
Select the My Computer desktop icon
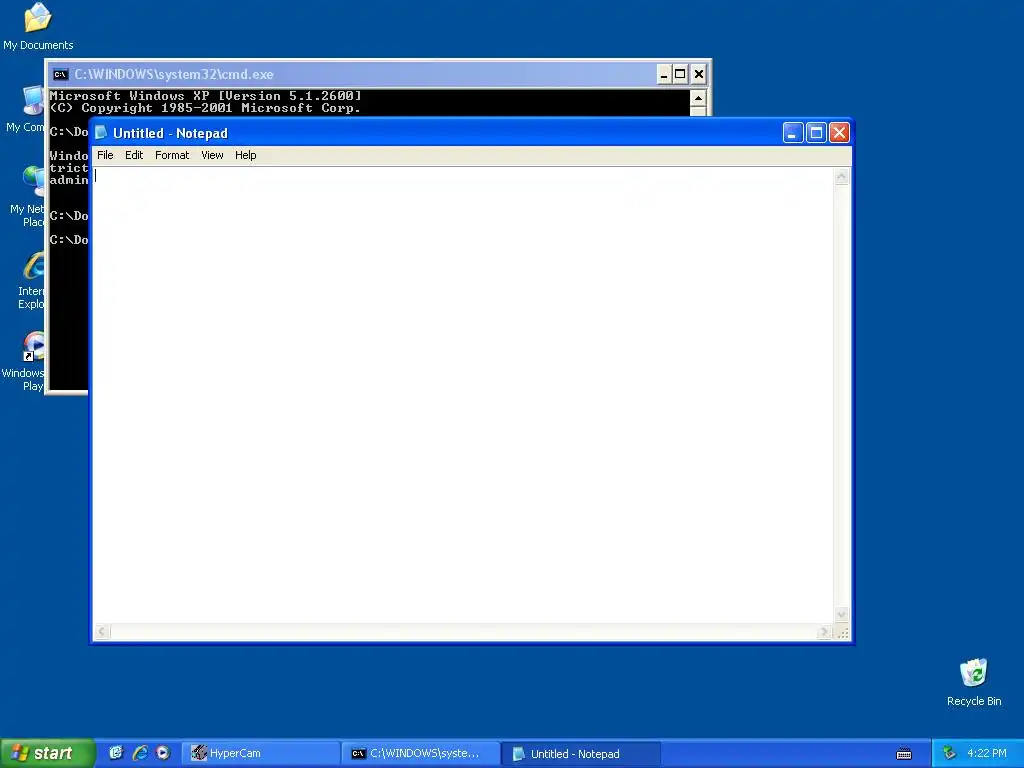coord(26,109)
